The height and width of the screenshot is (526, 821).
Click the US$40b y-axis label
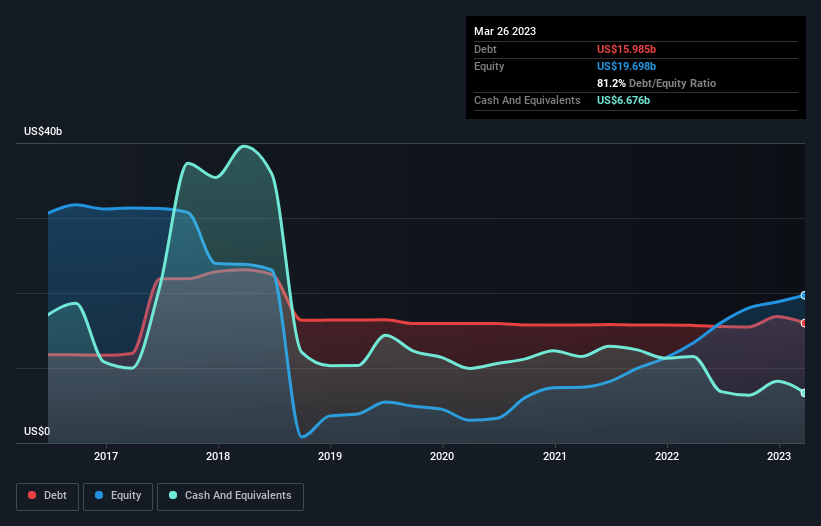(43, 131)
